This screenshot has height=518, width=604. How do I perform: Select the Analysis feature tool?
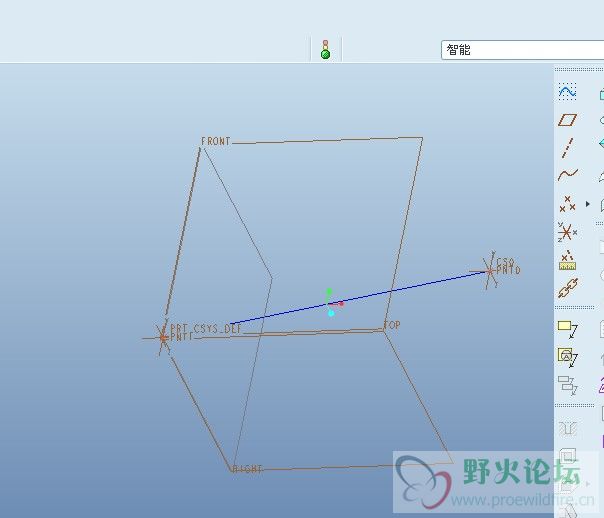(x=567, y=260)
